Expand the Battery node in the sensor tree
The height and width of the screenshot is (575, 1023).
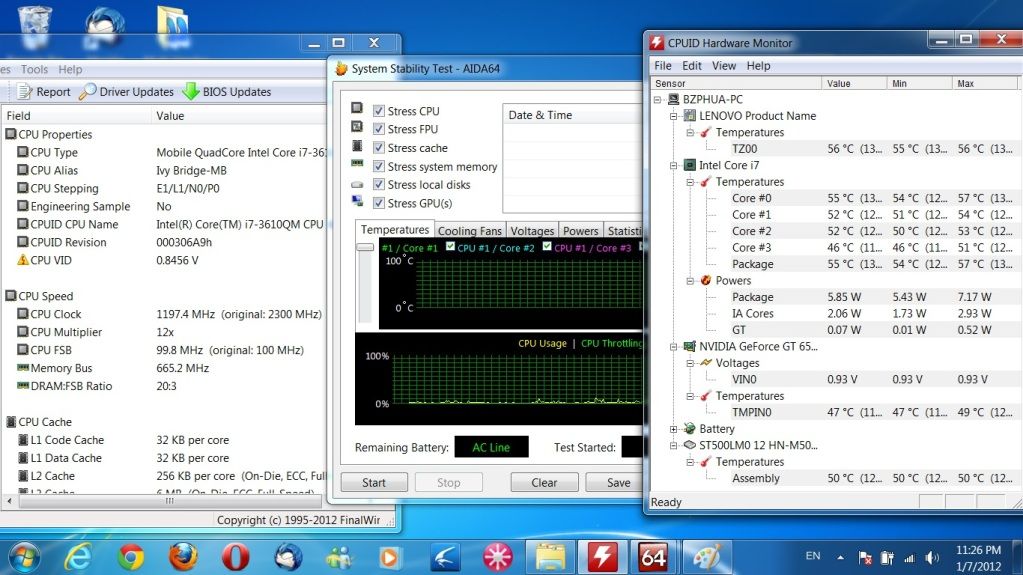coord(673,429)
